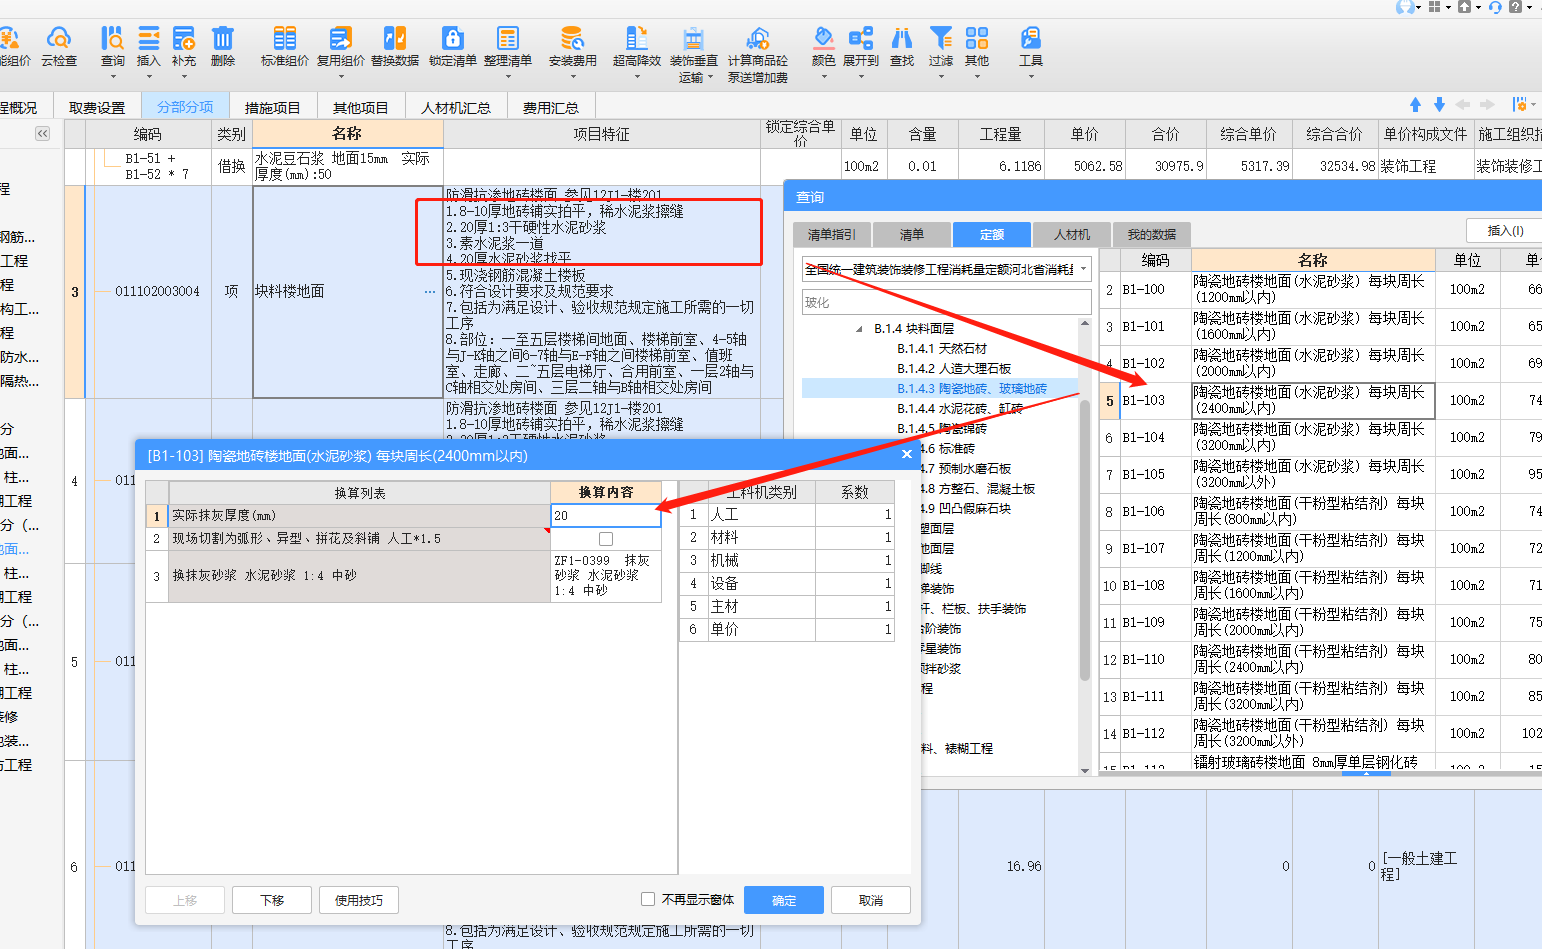Click the 实际抹灰厚度 value field showing 20

605,515
